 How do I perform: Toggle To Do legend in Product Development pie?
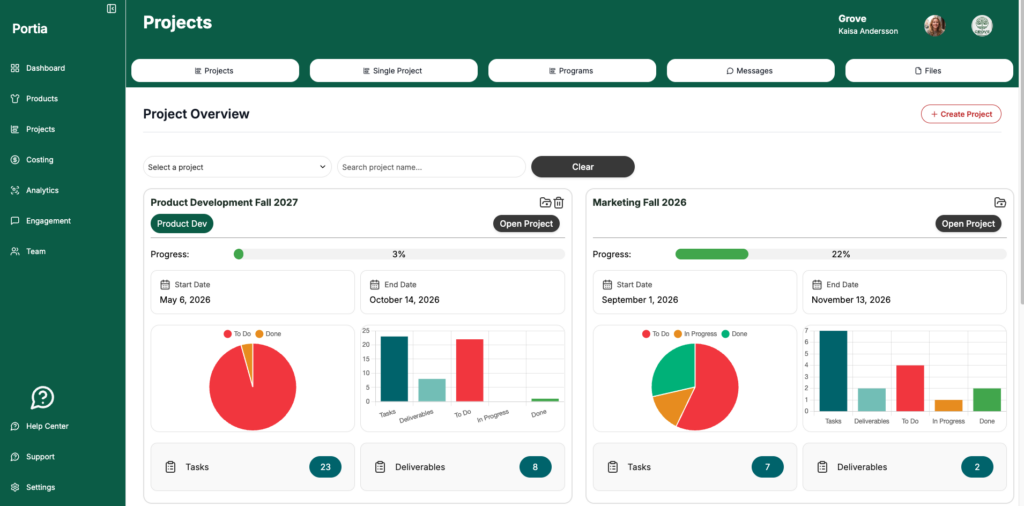pos(237,334)
